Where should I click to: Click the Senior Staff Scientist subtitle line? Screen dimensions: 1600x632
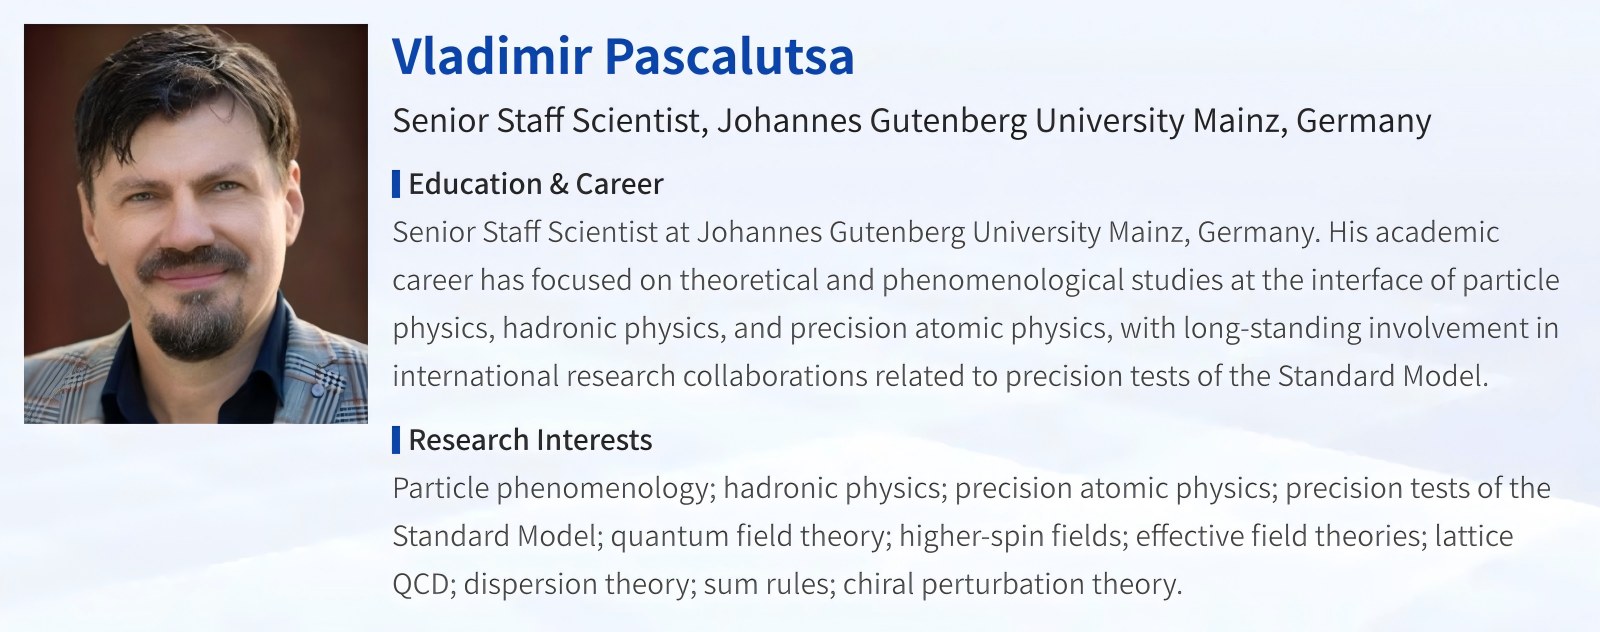(x=911, y=121)
